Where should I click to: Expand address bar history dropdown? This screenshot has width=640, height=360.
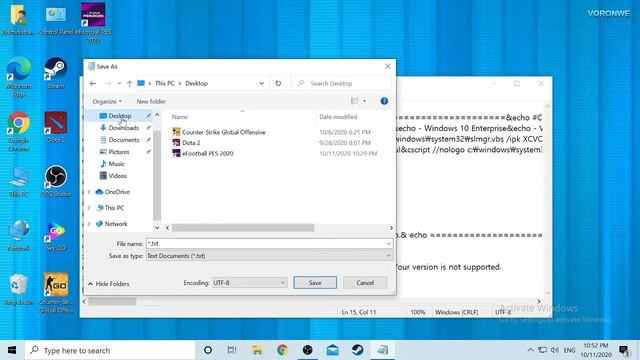[261, 83]
